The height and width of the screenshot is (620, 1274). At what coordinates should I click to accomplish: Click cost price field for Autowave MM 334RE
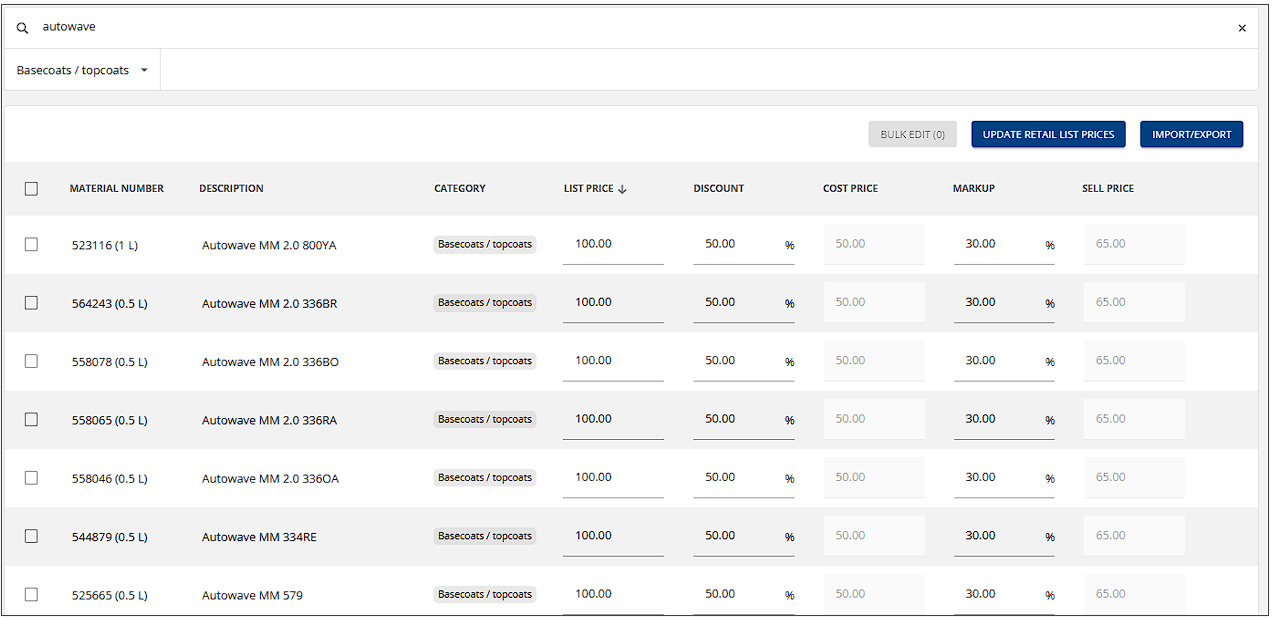coord(874,536)
